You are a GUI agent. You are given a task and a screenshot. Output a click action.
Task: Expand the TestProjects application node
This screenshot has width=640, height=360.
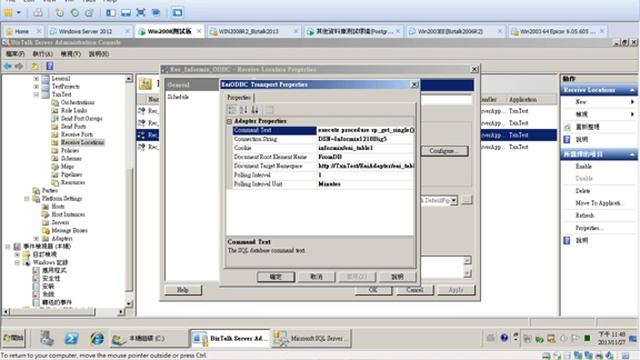coord(36,87)
